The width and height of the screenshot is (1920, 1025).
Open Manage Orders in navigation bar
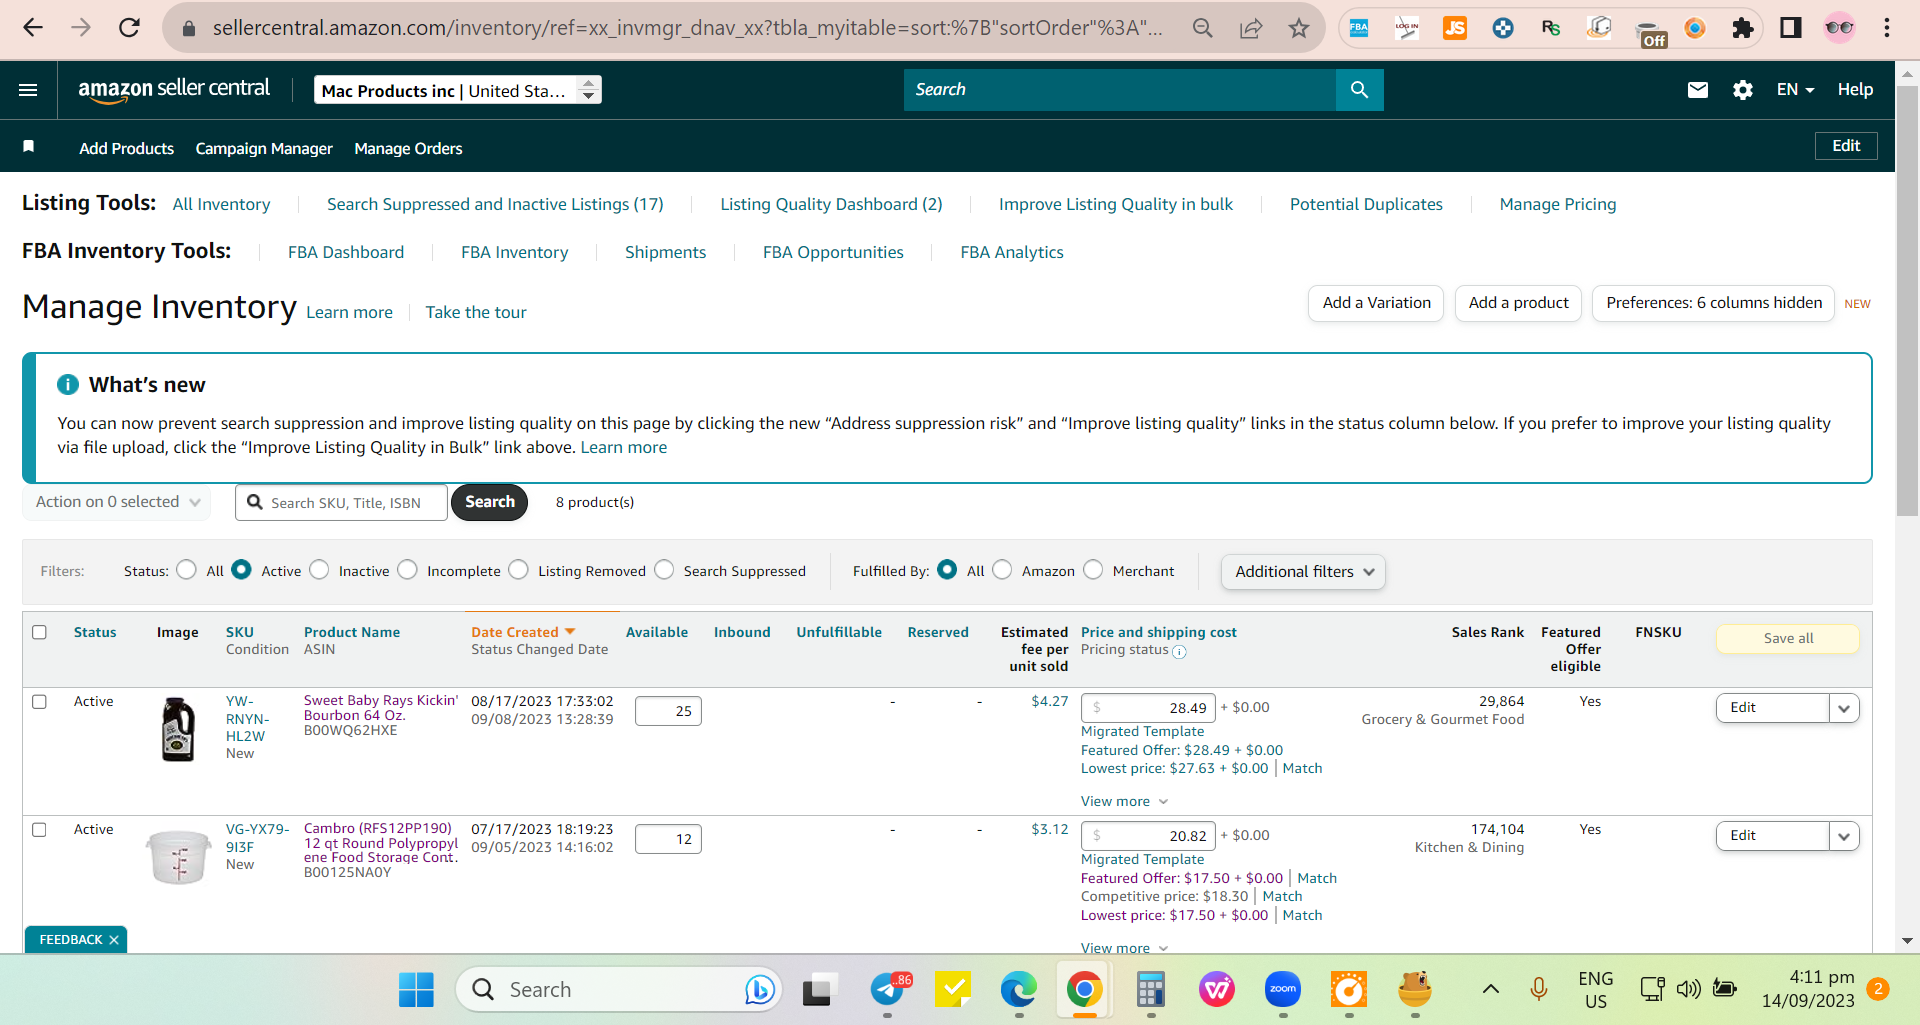[x=408, y=148]
